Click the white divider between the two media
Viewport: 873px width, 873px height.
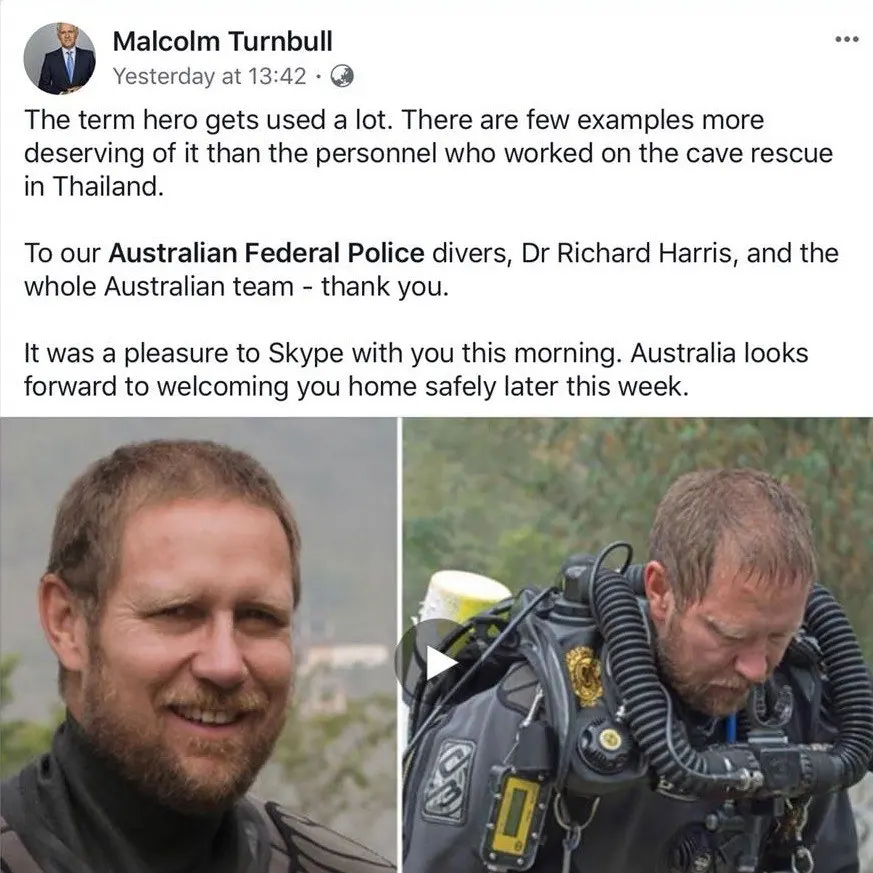coord(400,645)
